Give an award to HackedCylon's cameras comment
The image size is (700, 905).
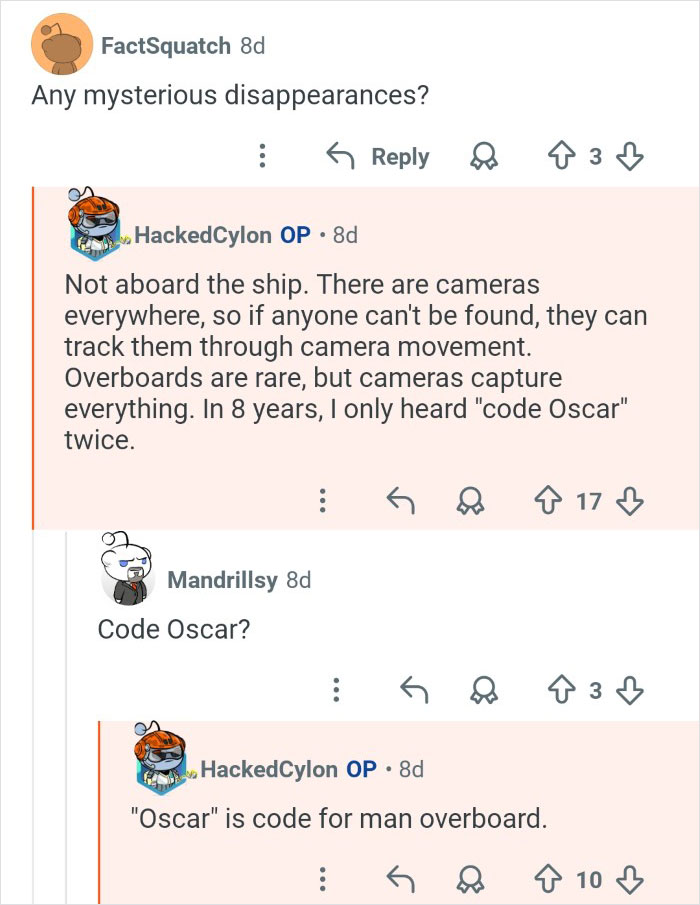(x=470, y=500)
